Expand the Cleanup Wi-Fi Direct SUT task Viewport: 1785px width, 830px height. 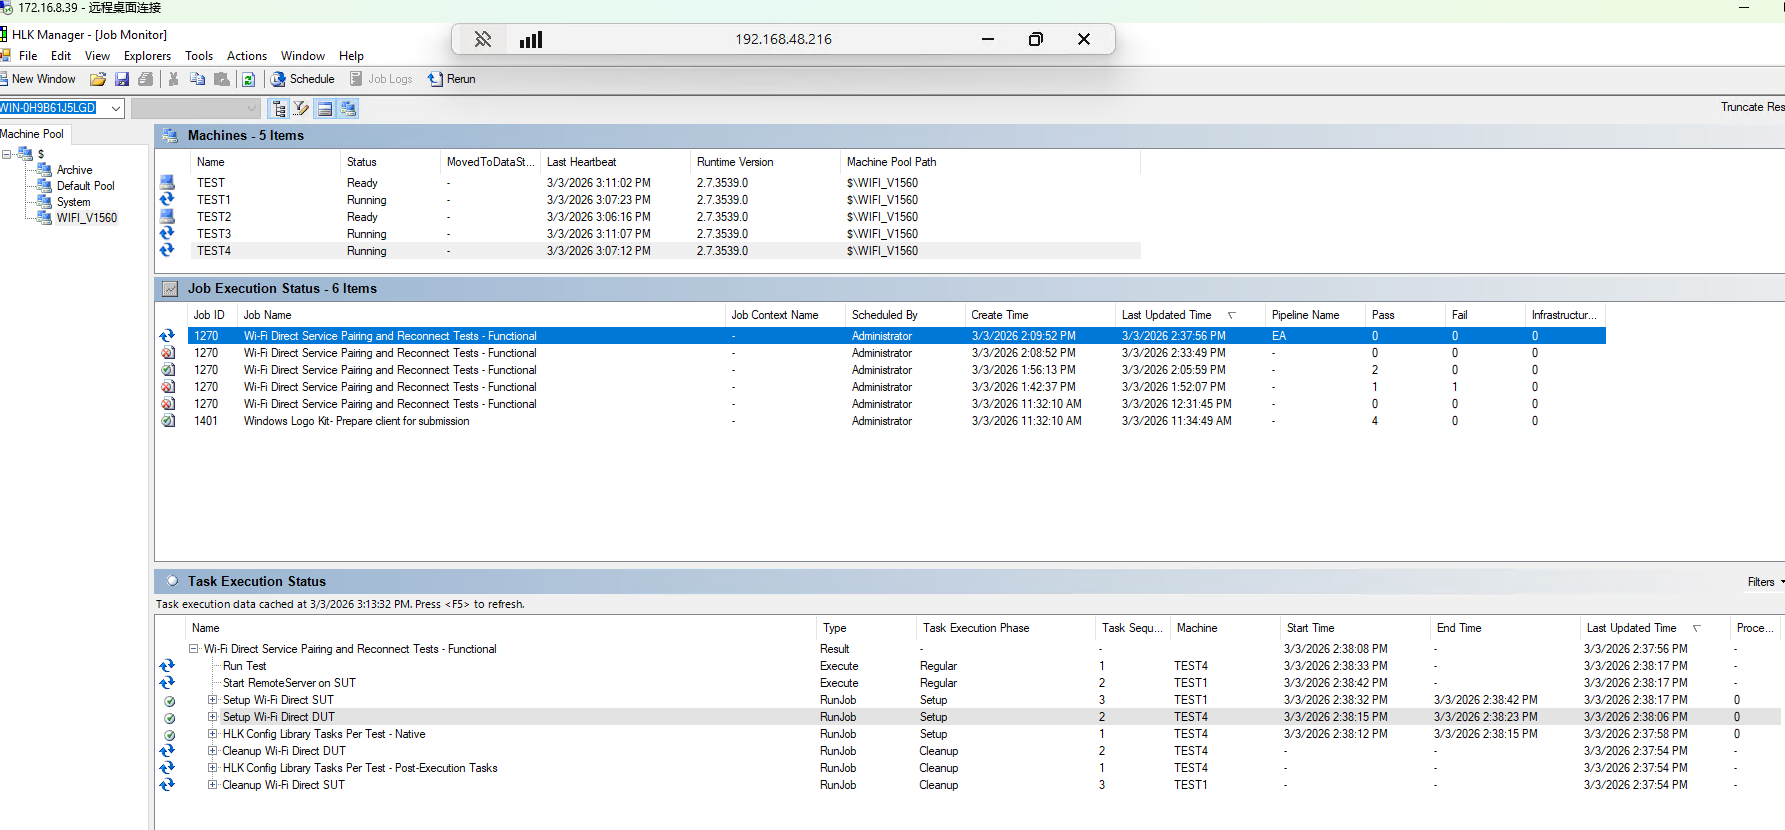(212, 785)
